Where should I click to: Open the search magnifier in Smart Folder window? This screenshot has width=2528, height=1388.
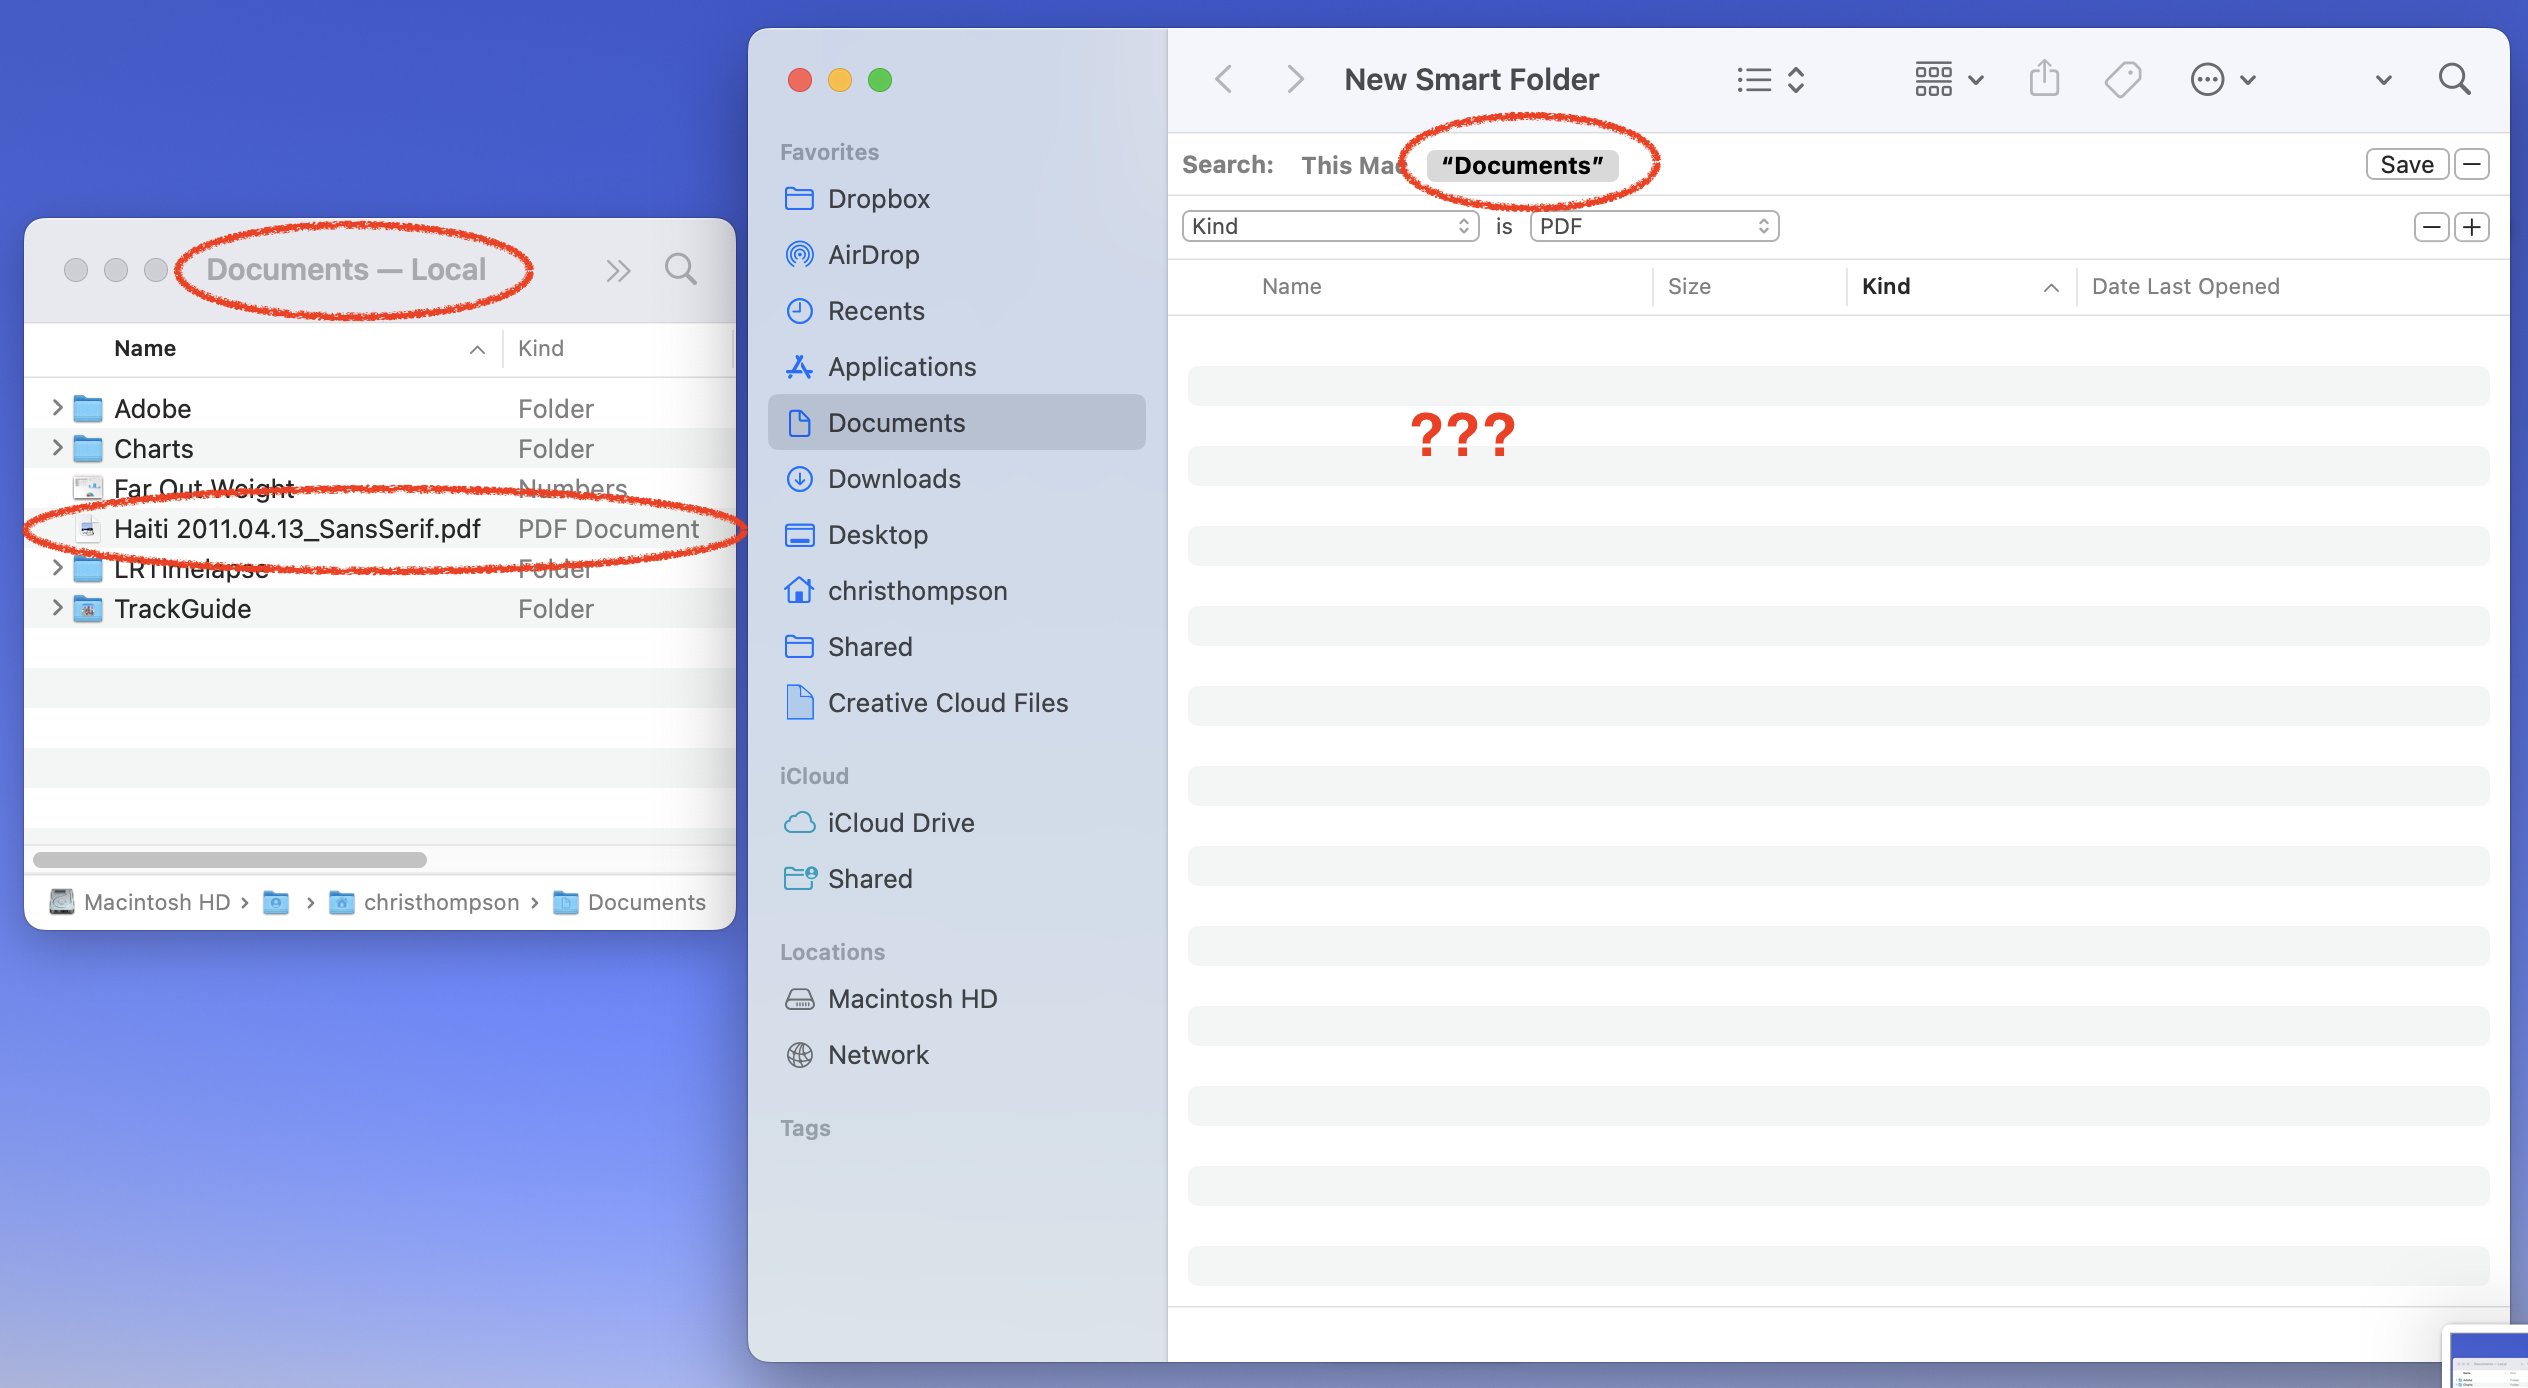point(2454,79)
